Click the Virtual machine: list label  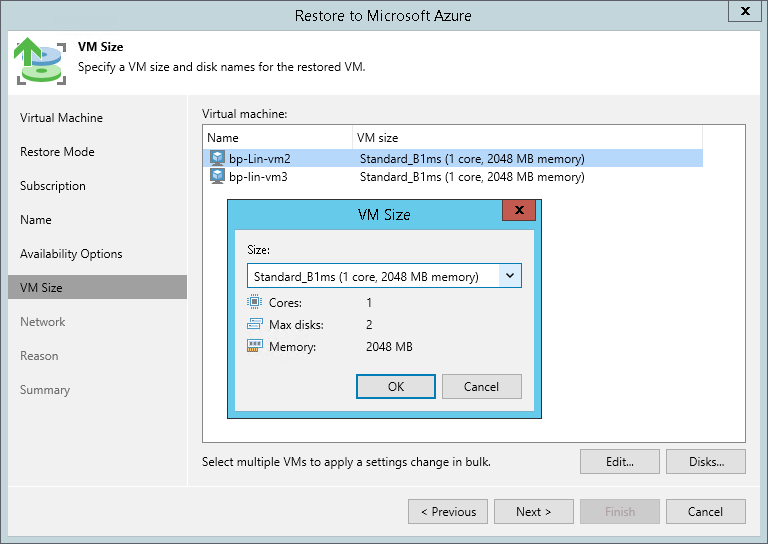(x=244, y=114)
